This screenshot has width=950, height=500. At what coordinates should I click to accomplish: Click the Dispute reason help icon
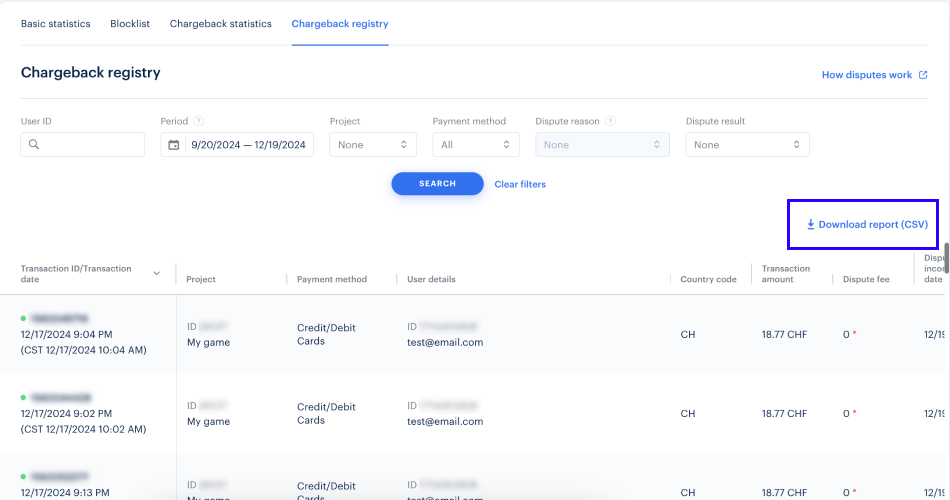(x=610, y=122)
